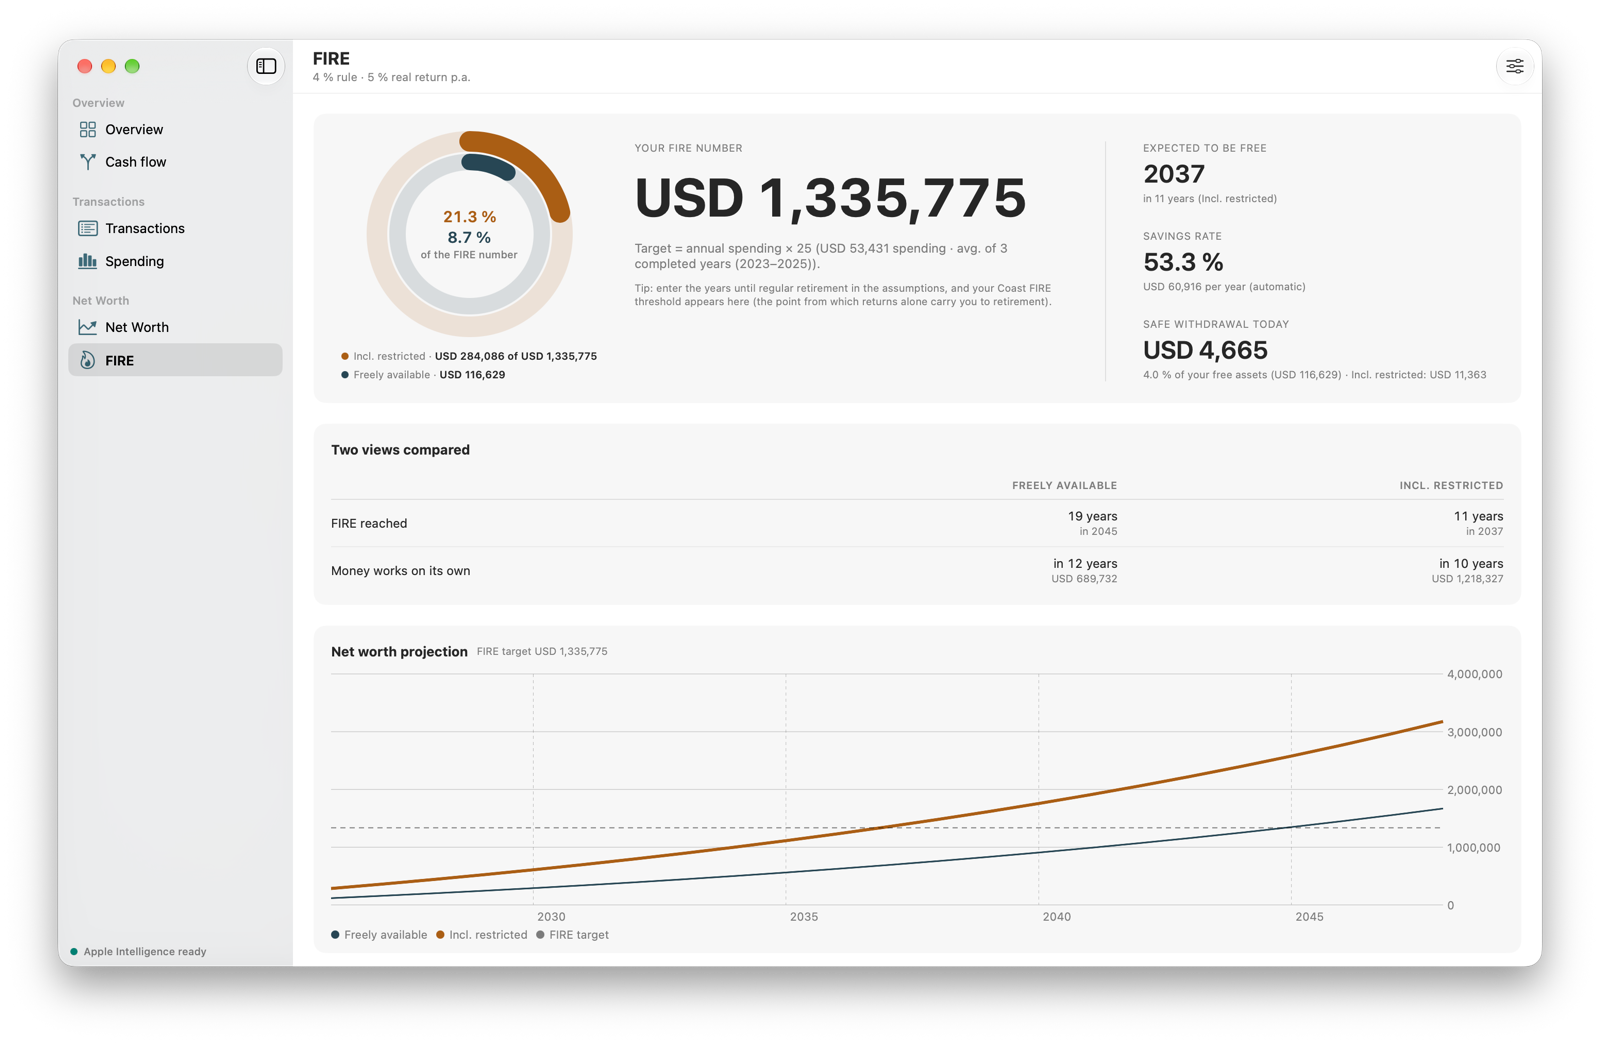Image resolution: width=1600 pixels, height=1043 pixels.
Task: Click the INCL. RESTRICTED column header
Action: [1451, 485]
